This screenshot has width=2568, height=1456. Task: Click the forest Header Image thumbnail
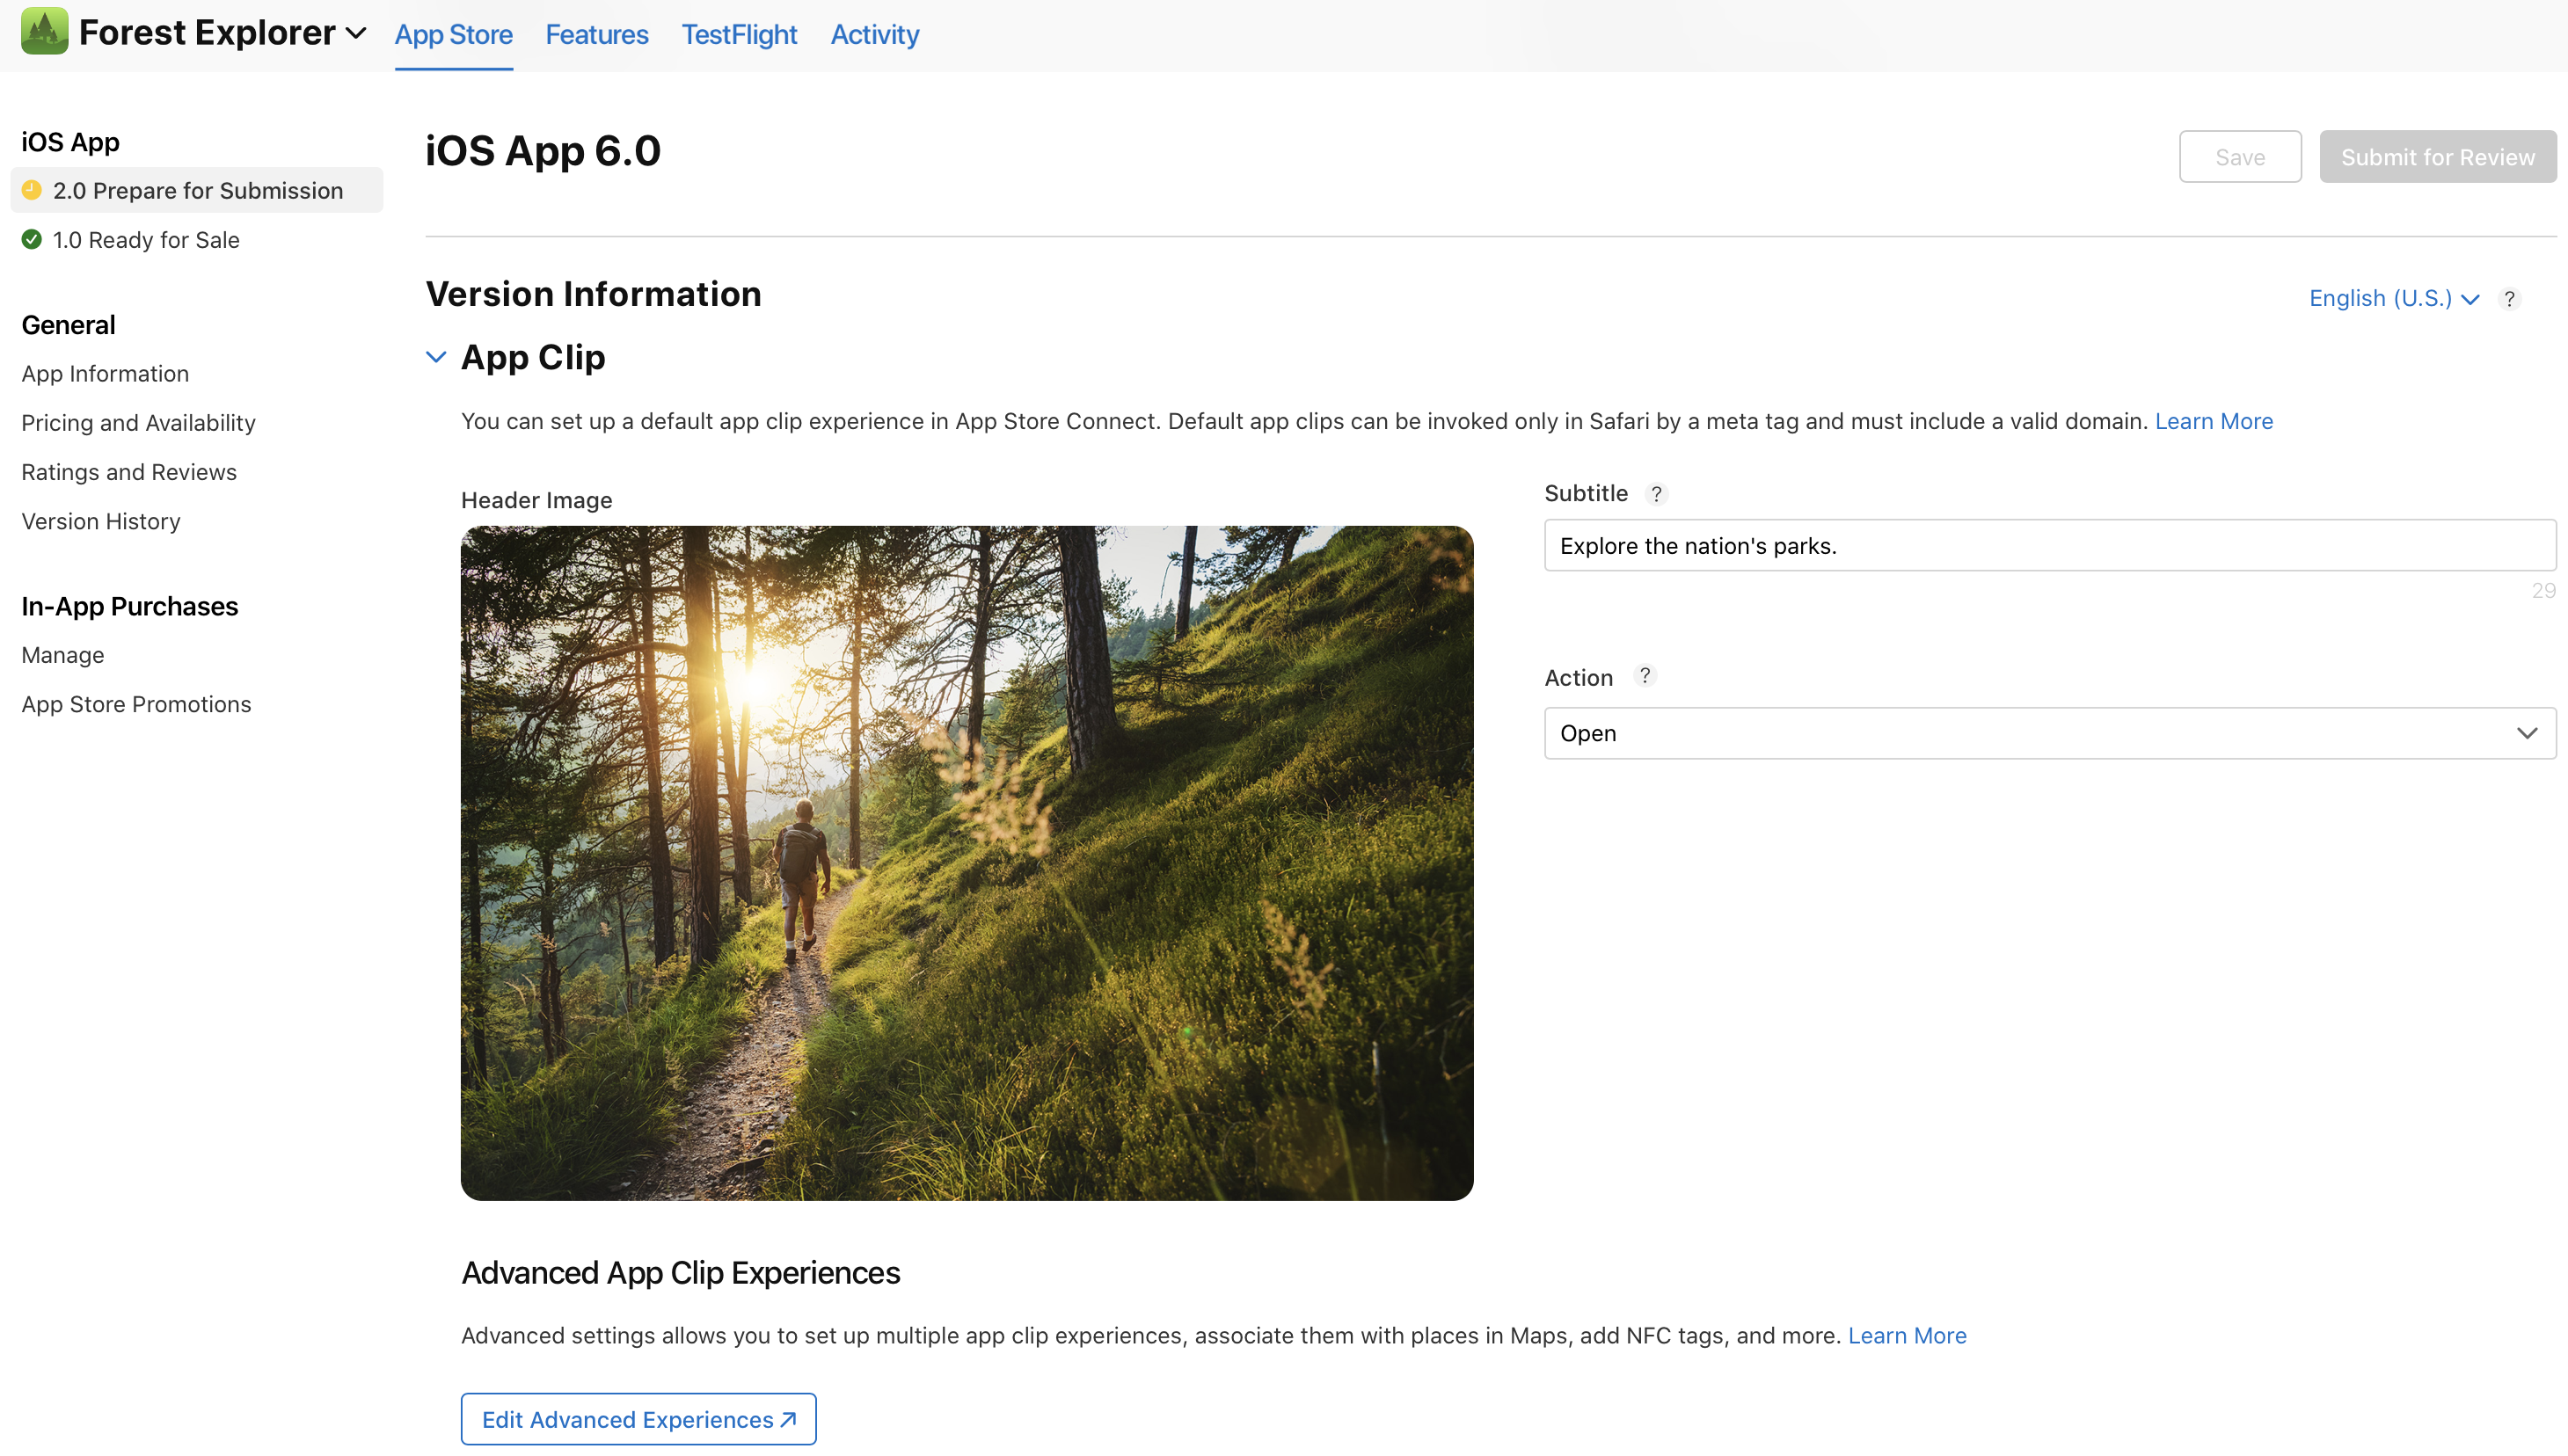pos(967,864)
